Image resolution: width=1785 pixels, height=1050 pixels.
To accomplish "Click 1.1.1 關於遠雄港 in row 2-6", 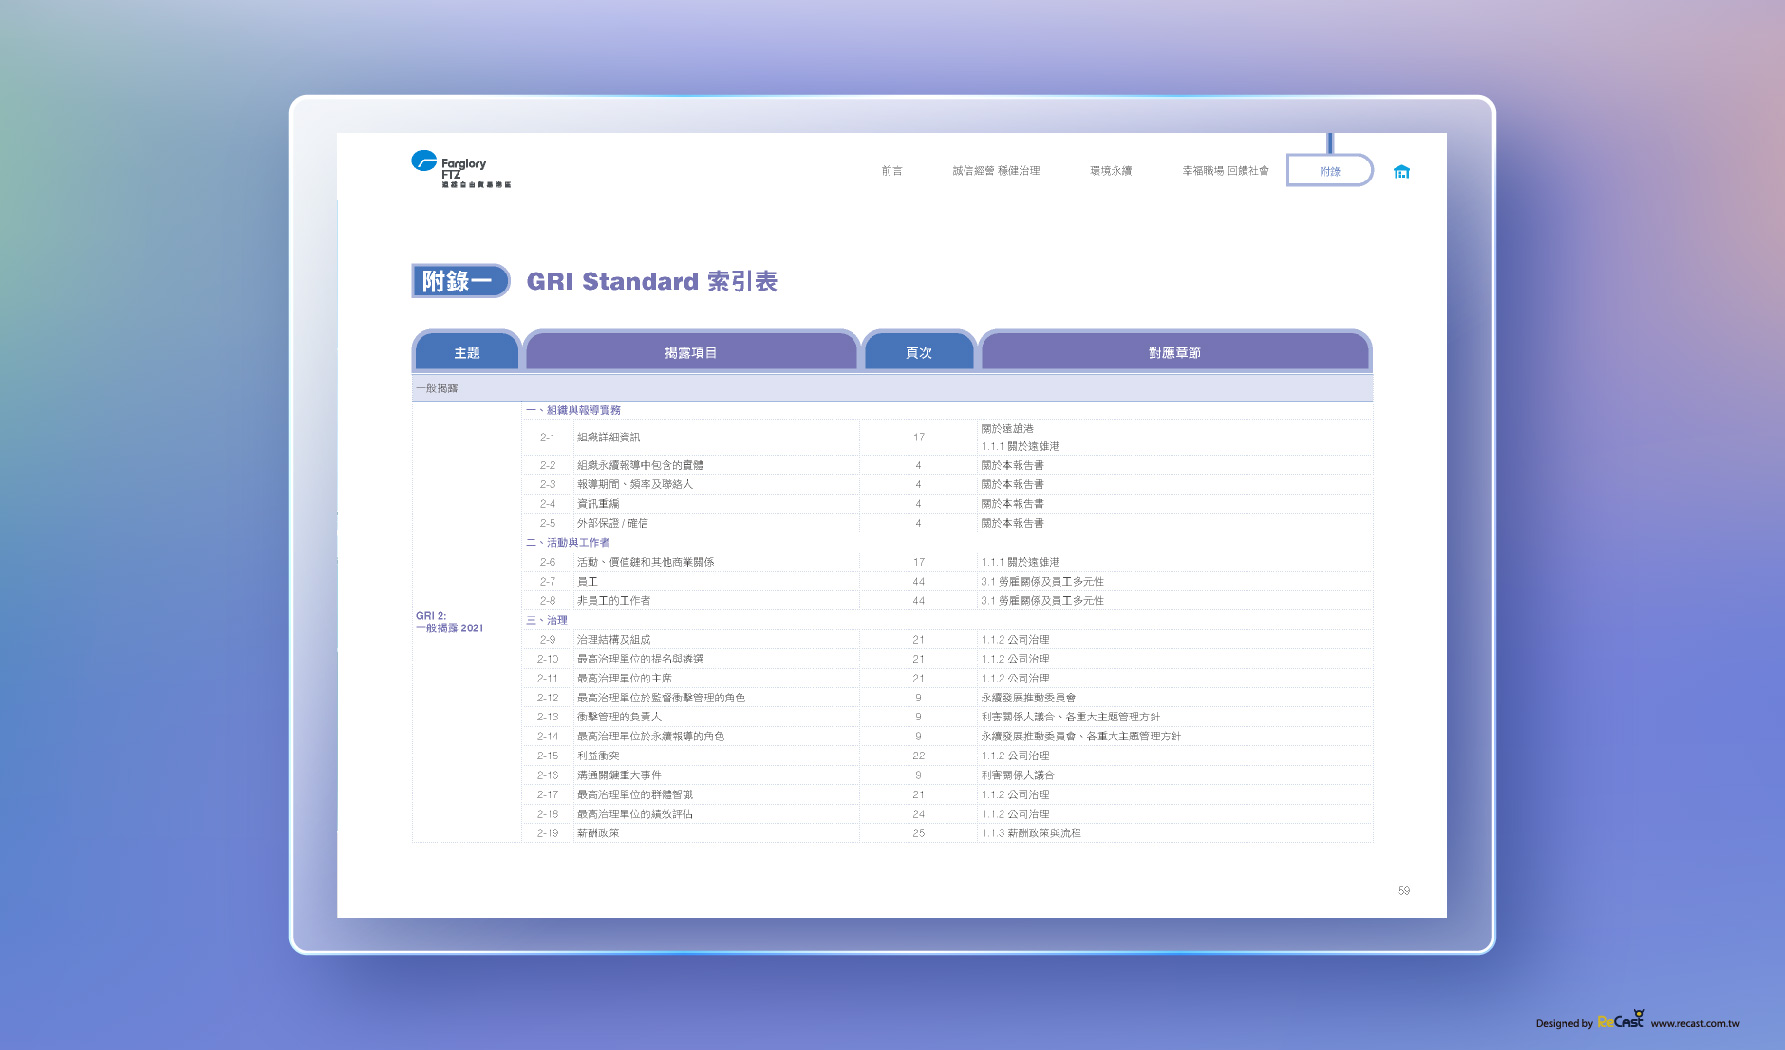I will [1020, 562].
